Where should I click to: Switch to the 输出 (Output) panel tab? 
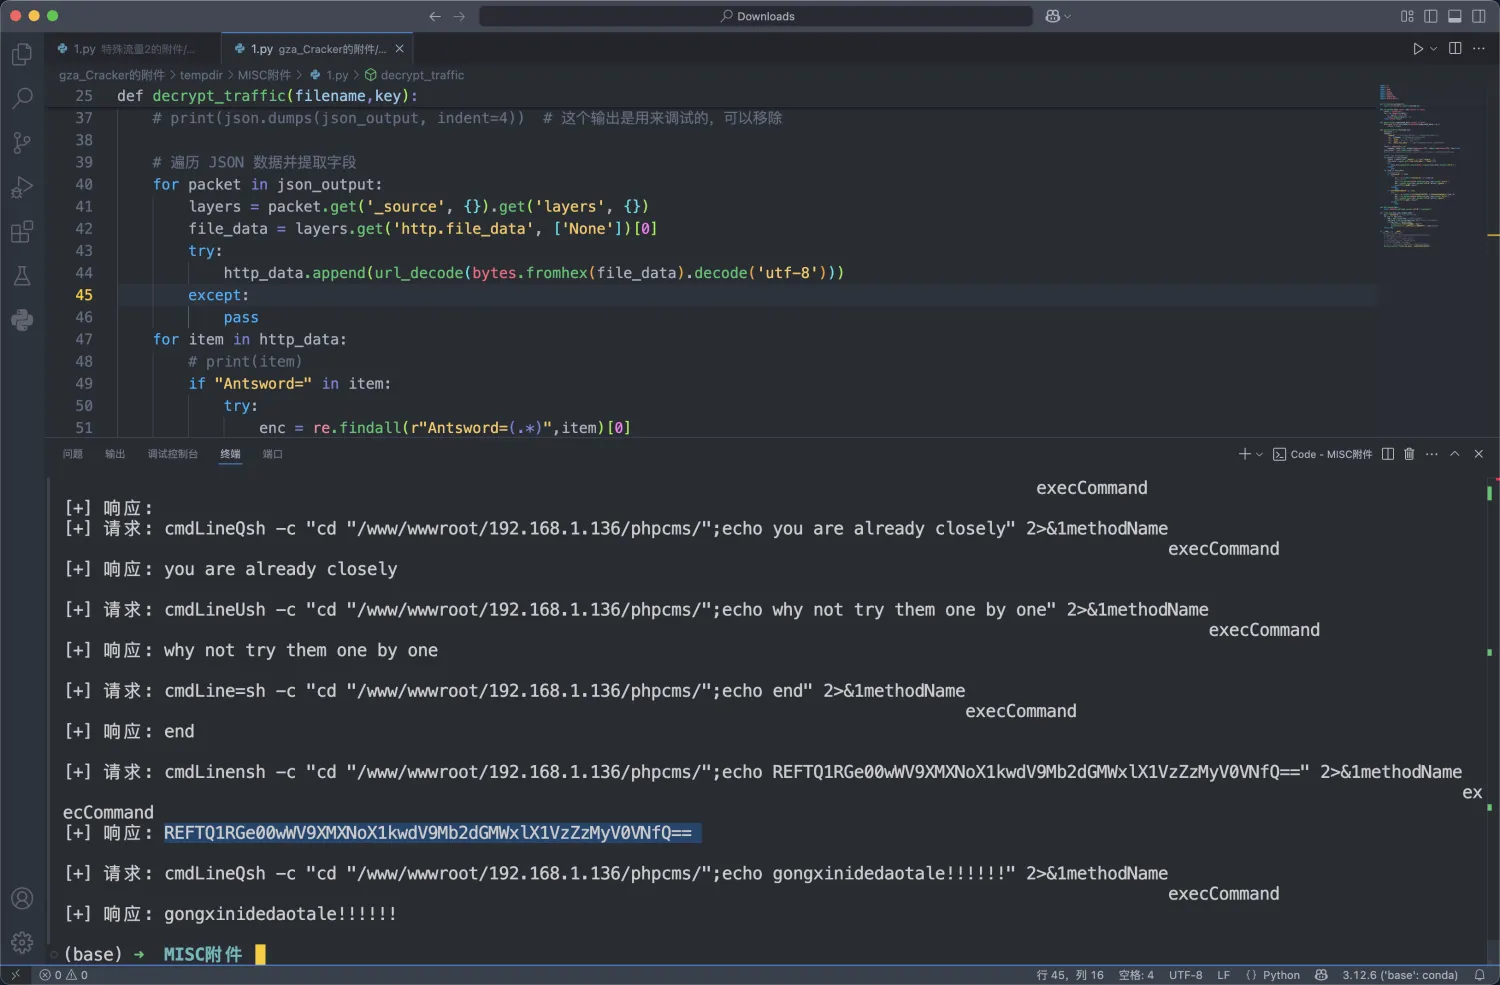point(115,454)
